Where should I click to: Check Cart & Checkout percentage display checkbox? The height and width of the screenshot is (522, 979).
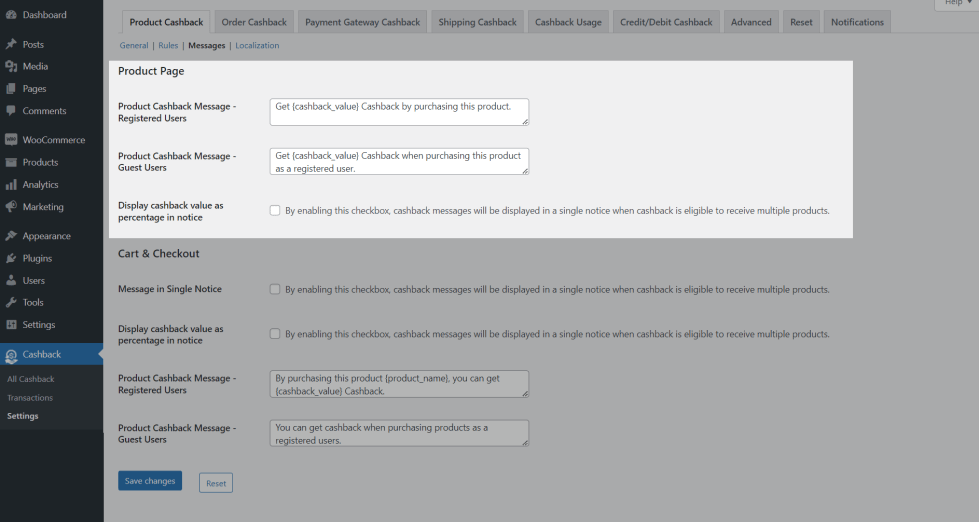click(275, 334)
